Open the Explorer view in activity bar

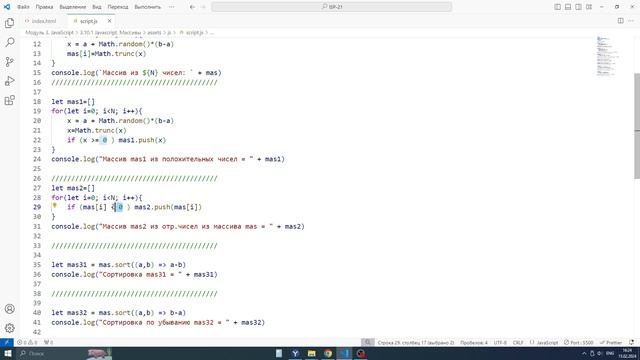(x=9, y=23)
